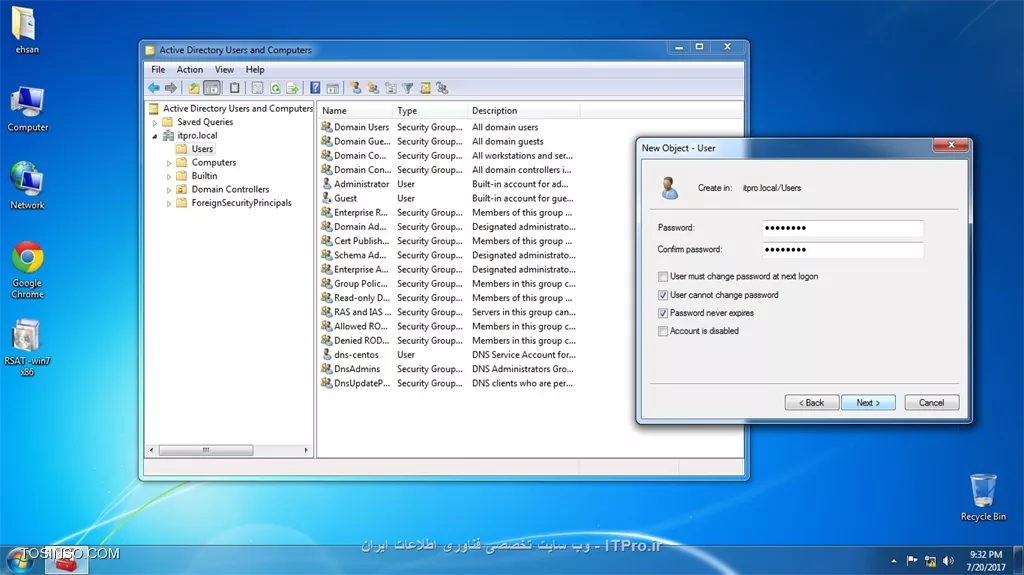Click the Find objects toolbar icon
This screenshot has height=575, width=1024.
pos(425,88)
